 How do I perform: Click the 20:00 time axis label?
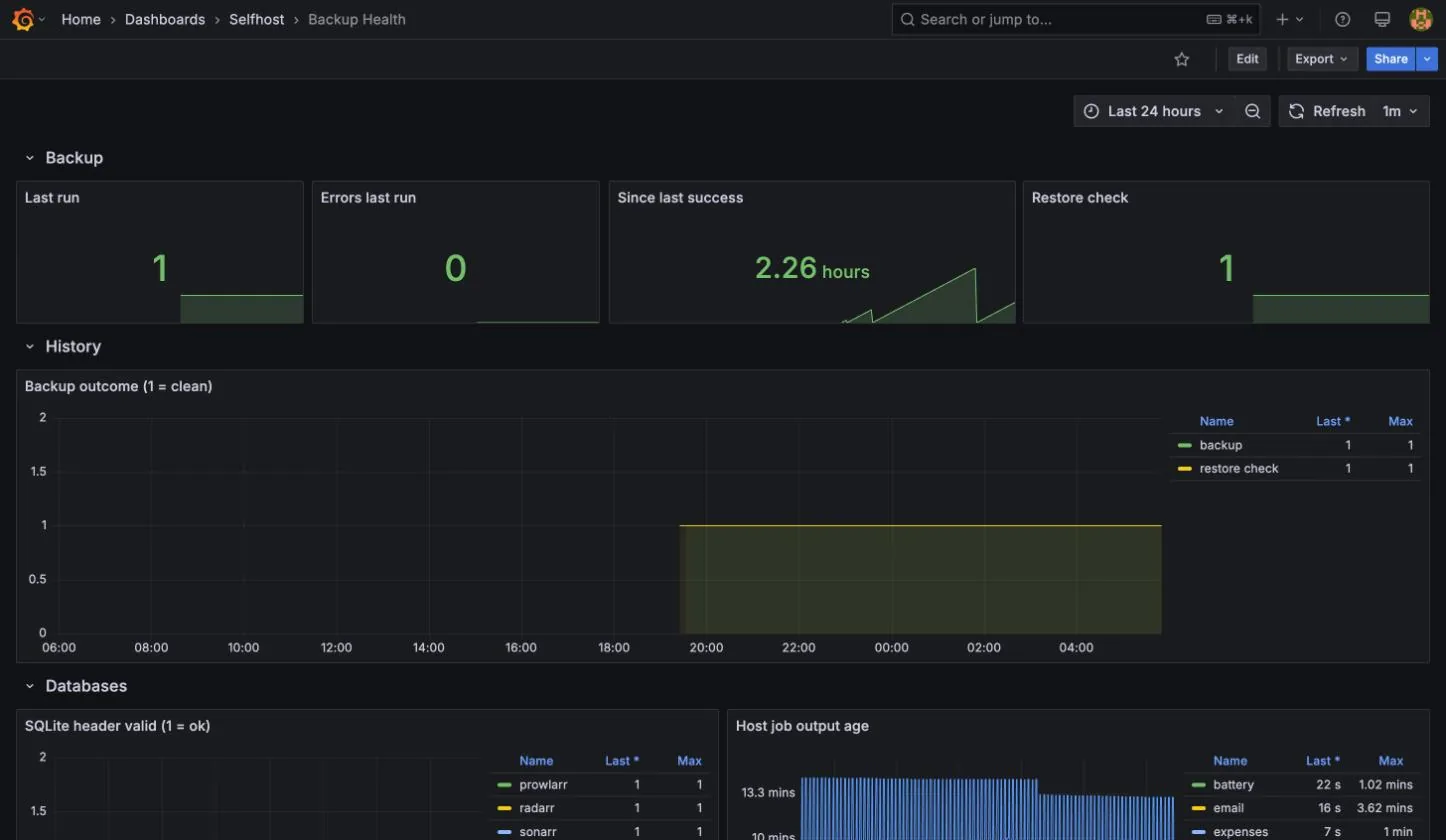[706, 647]
